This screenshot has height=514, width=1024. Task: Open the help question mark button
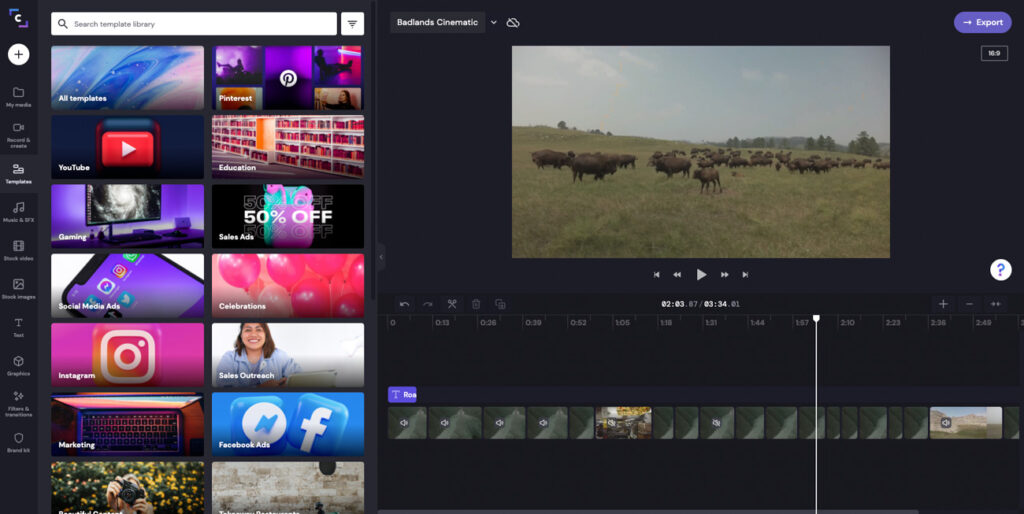click(x=1000, y=269)
